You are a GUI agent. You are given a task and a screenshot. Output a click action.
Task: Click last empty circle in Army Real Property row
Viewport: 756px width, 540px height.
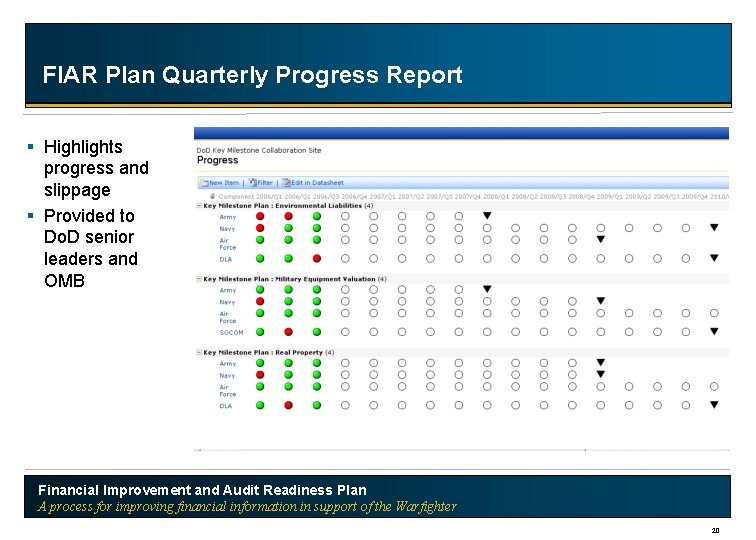[572, 363]
